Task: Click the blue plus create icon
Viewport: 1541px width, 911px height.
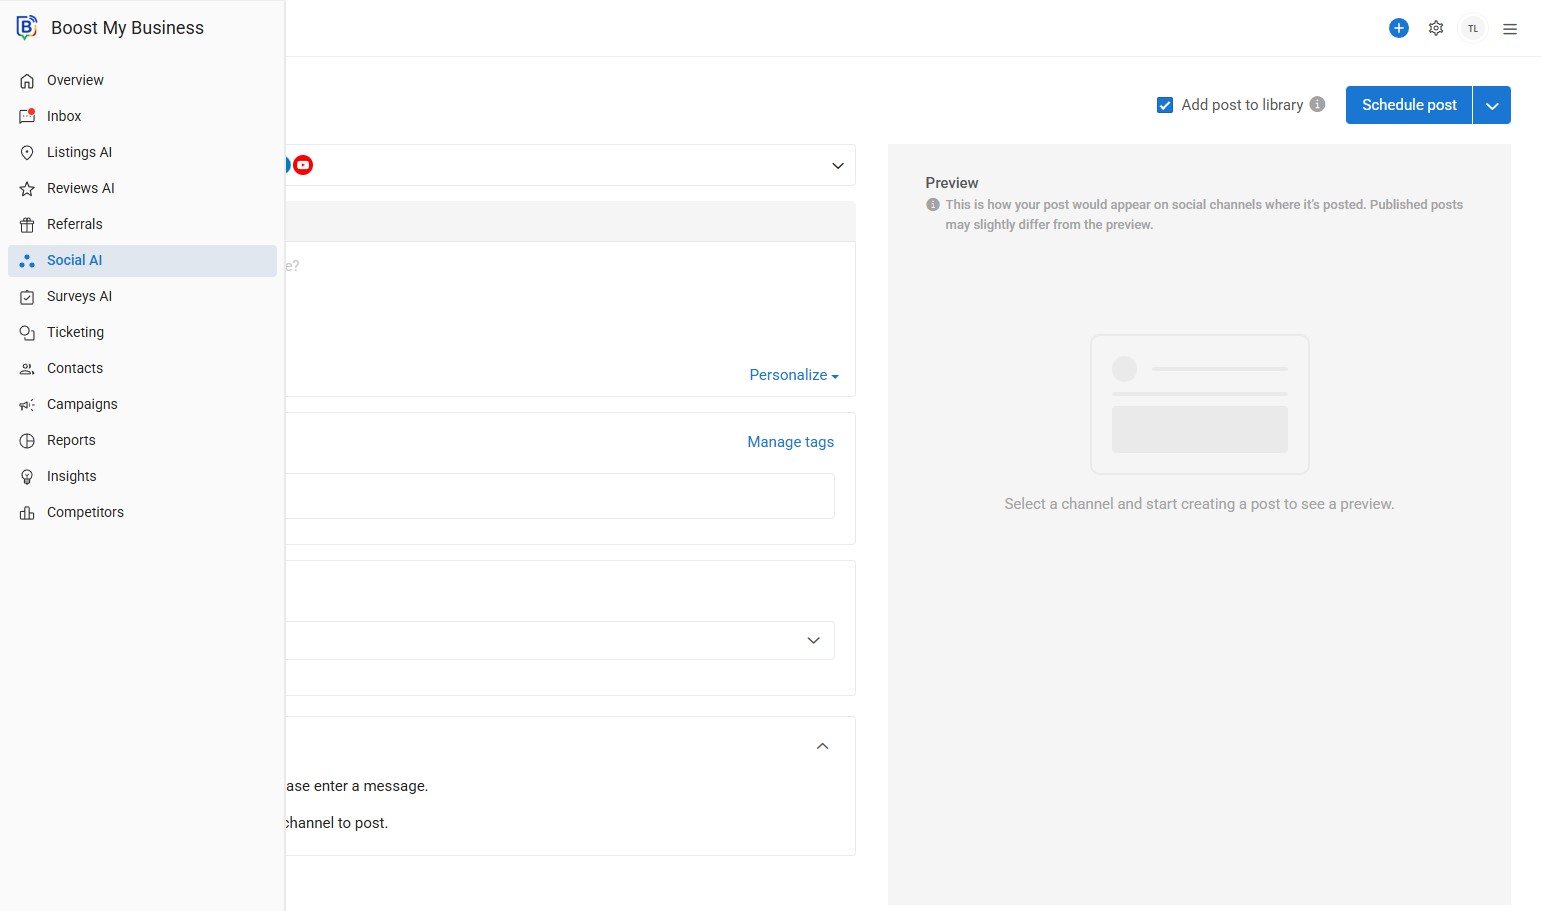Action: coord(1398,28)
